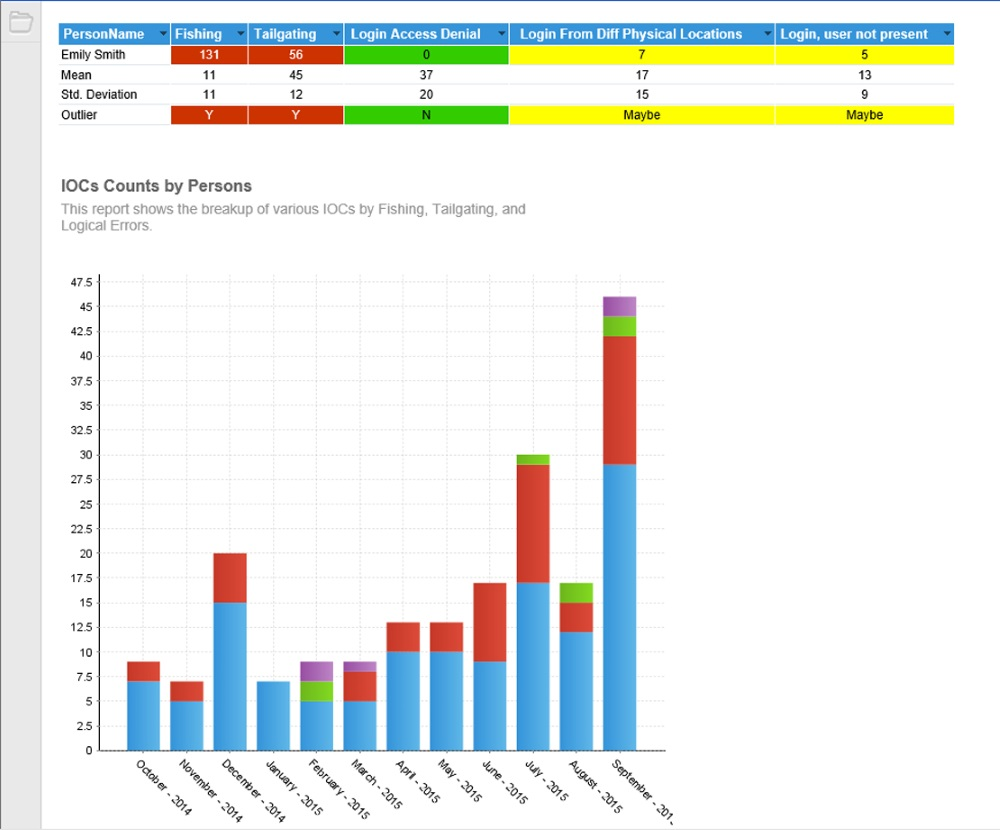Open Login From Diff Physical Locations dropdown arrow
This screenshot has height=830, width=1000.
coord(767,34)
